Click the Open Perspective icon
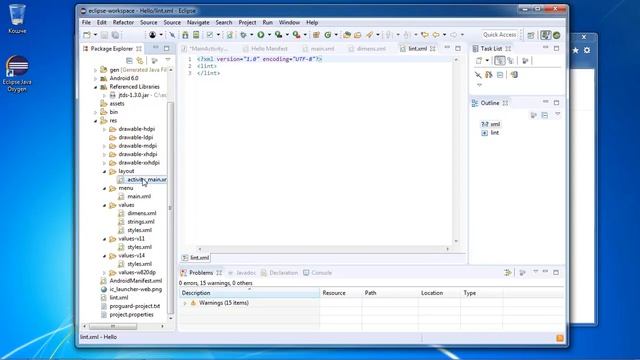 tap(531, 36)
